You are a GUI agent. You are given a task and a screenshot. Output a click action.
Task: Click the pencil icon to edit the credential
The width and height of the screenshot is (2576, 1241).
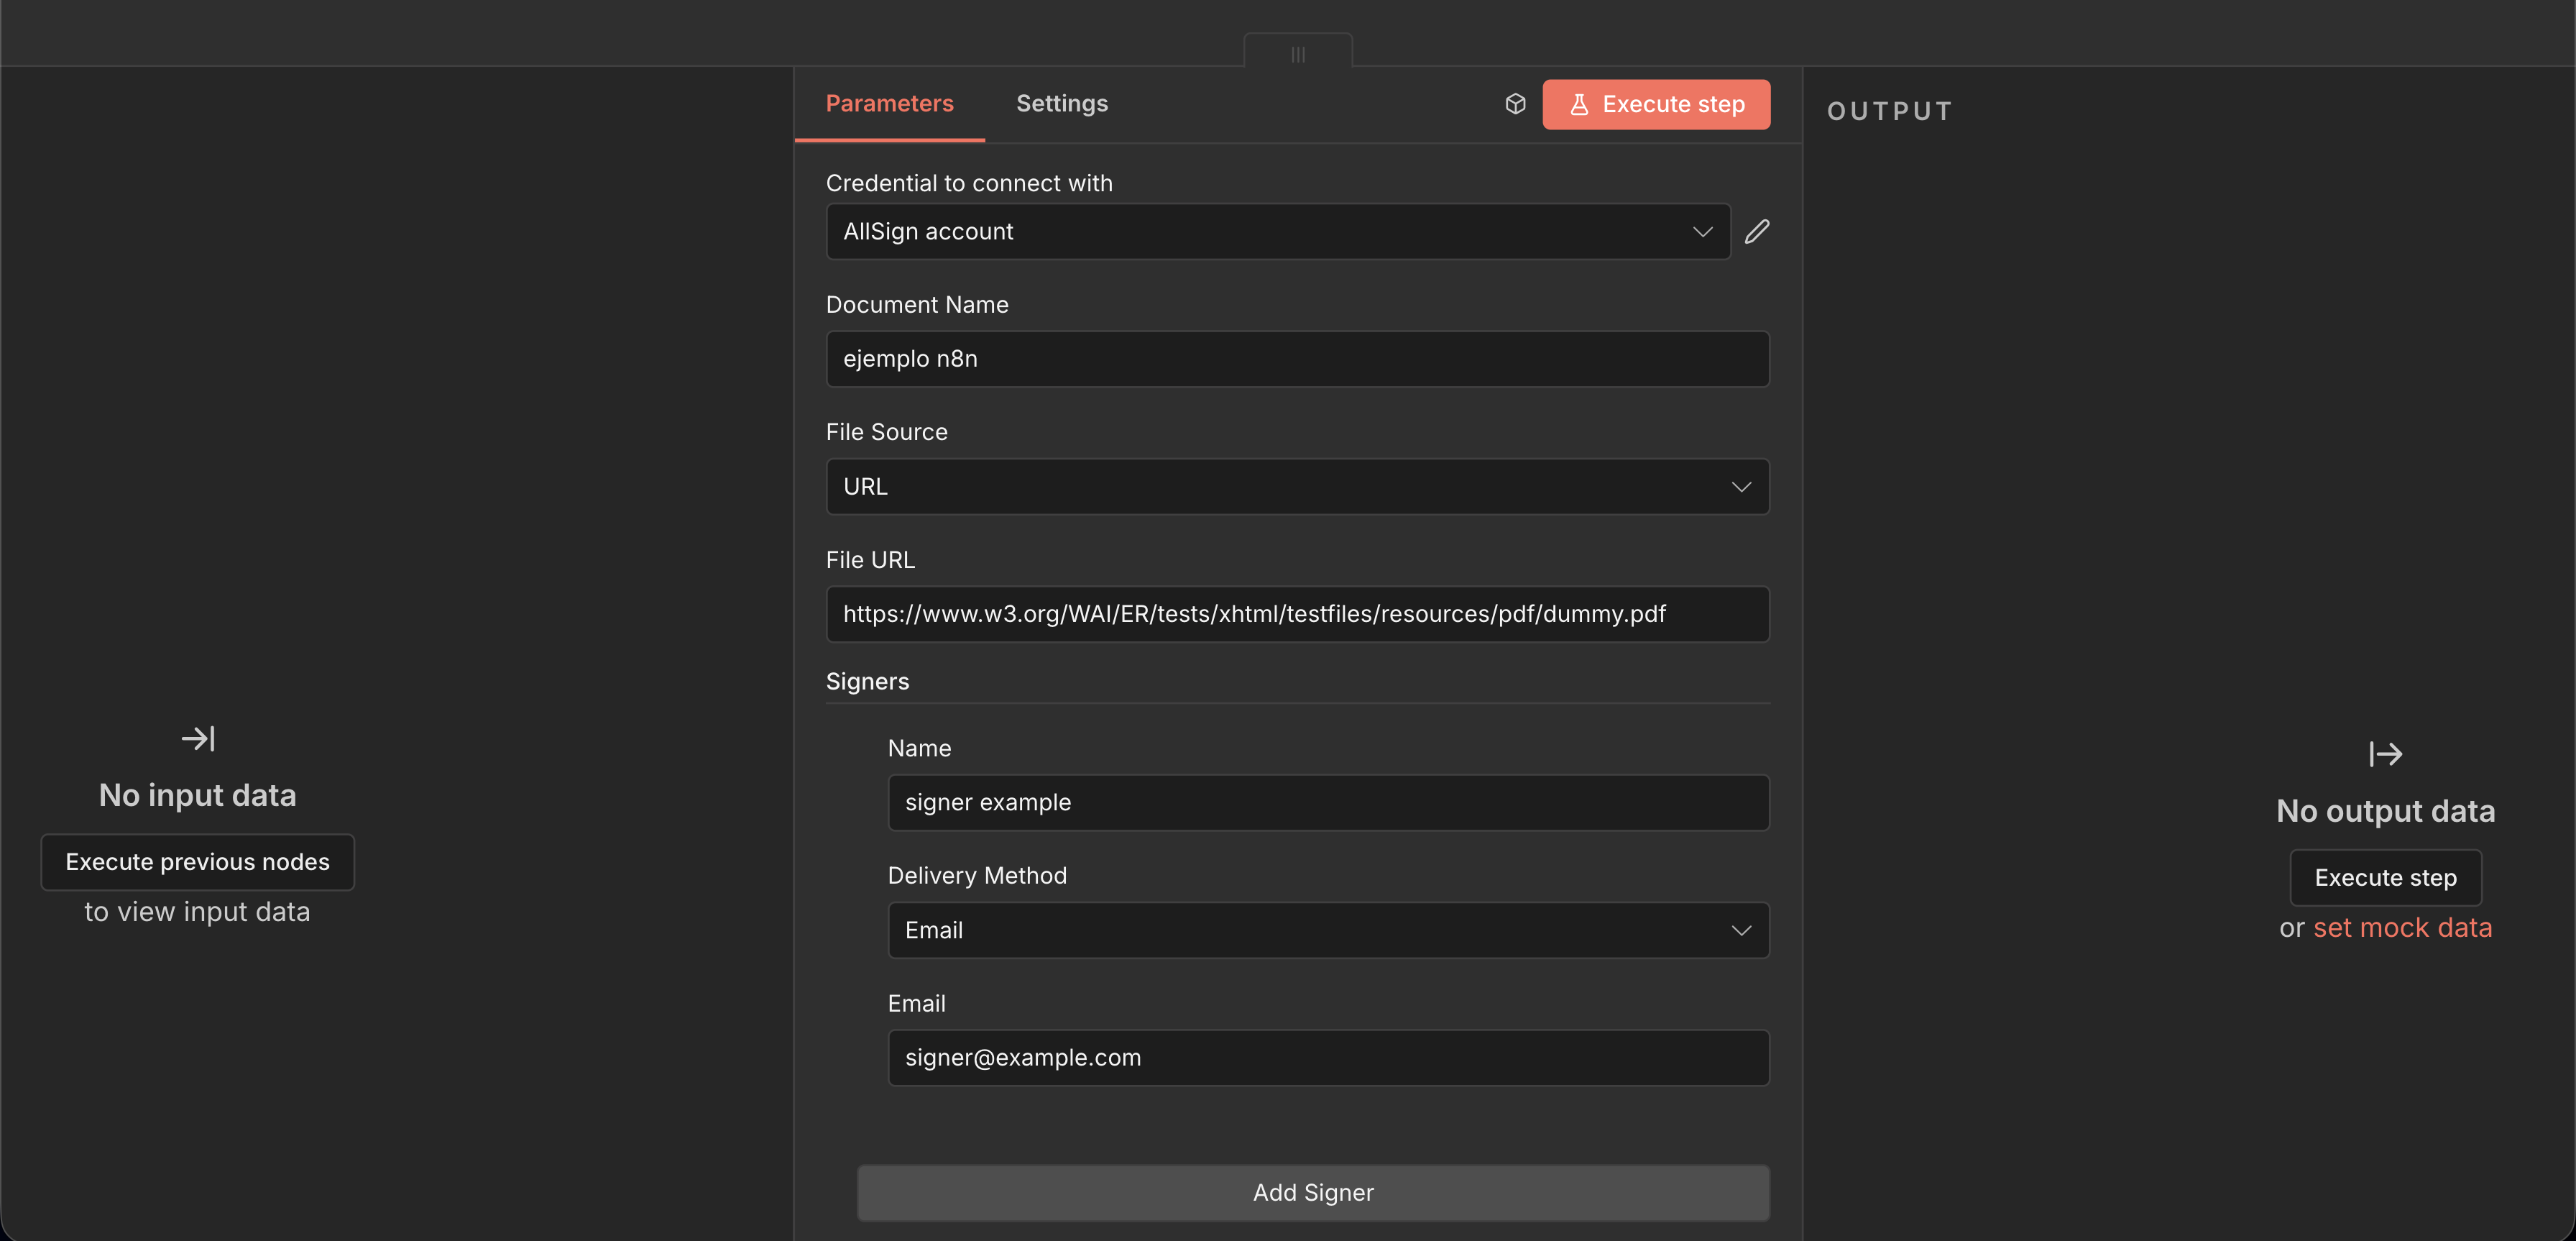point(1757,231)
